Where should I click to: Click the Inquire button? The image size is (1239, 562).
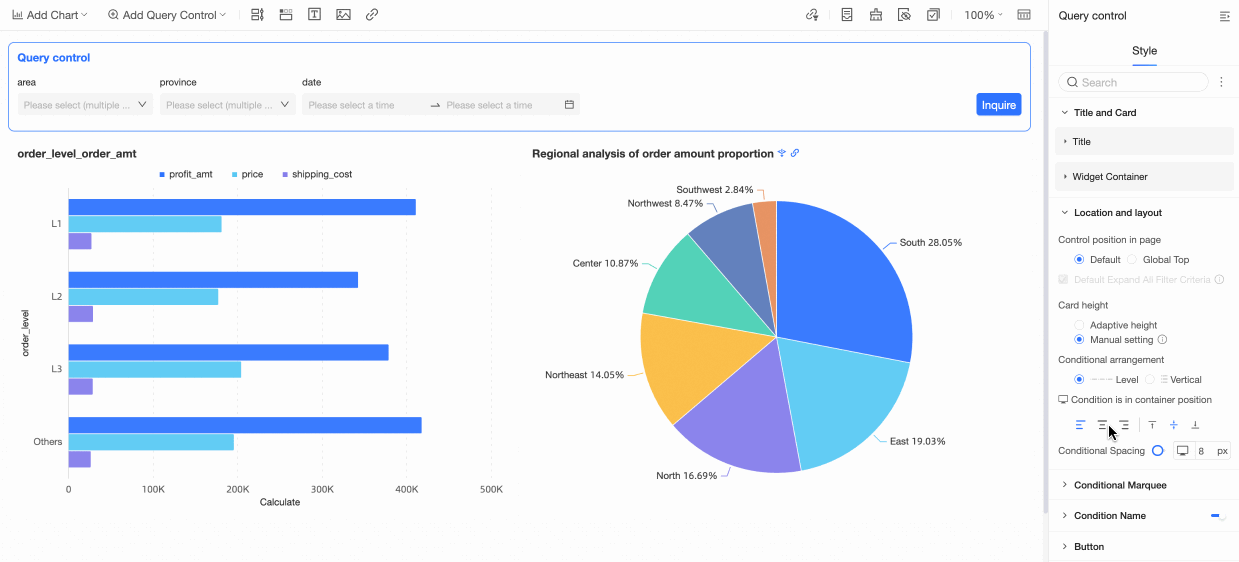998,105
